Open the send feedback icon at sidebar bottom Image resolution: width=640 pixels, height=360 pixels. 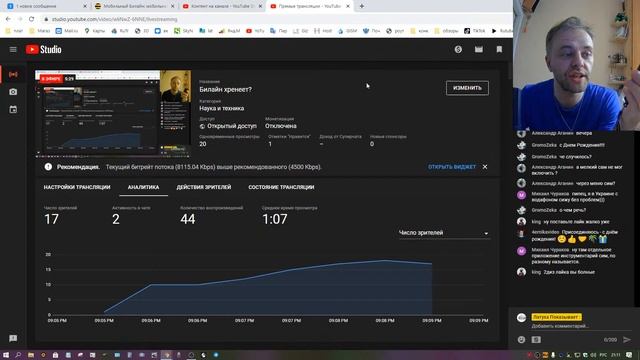[13, 338]
